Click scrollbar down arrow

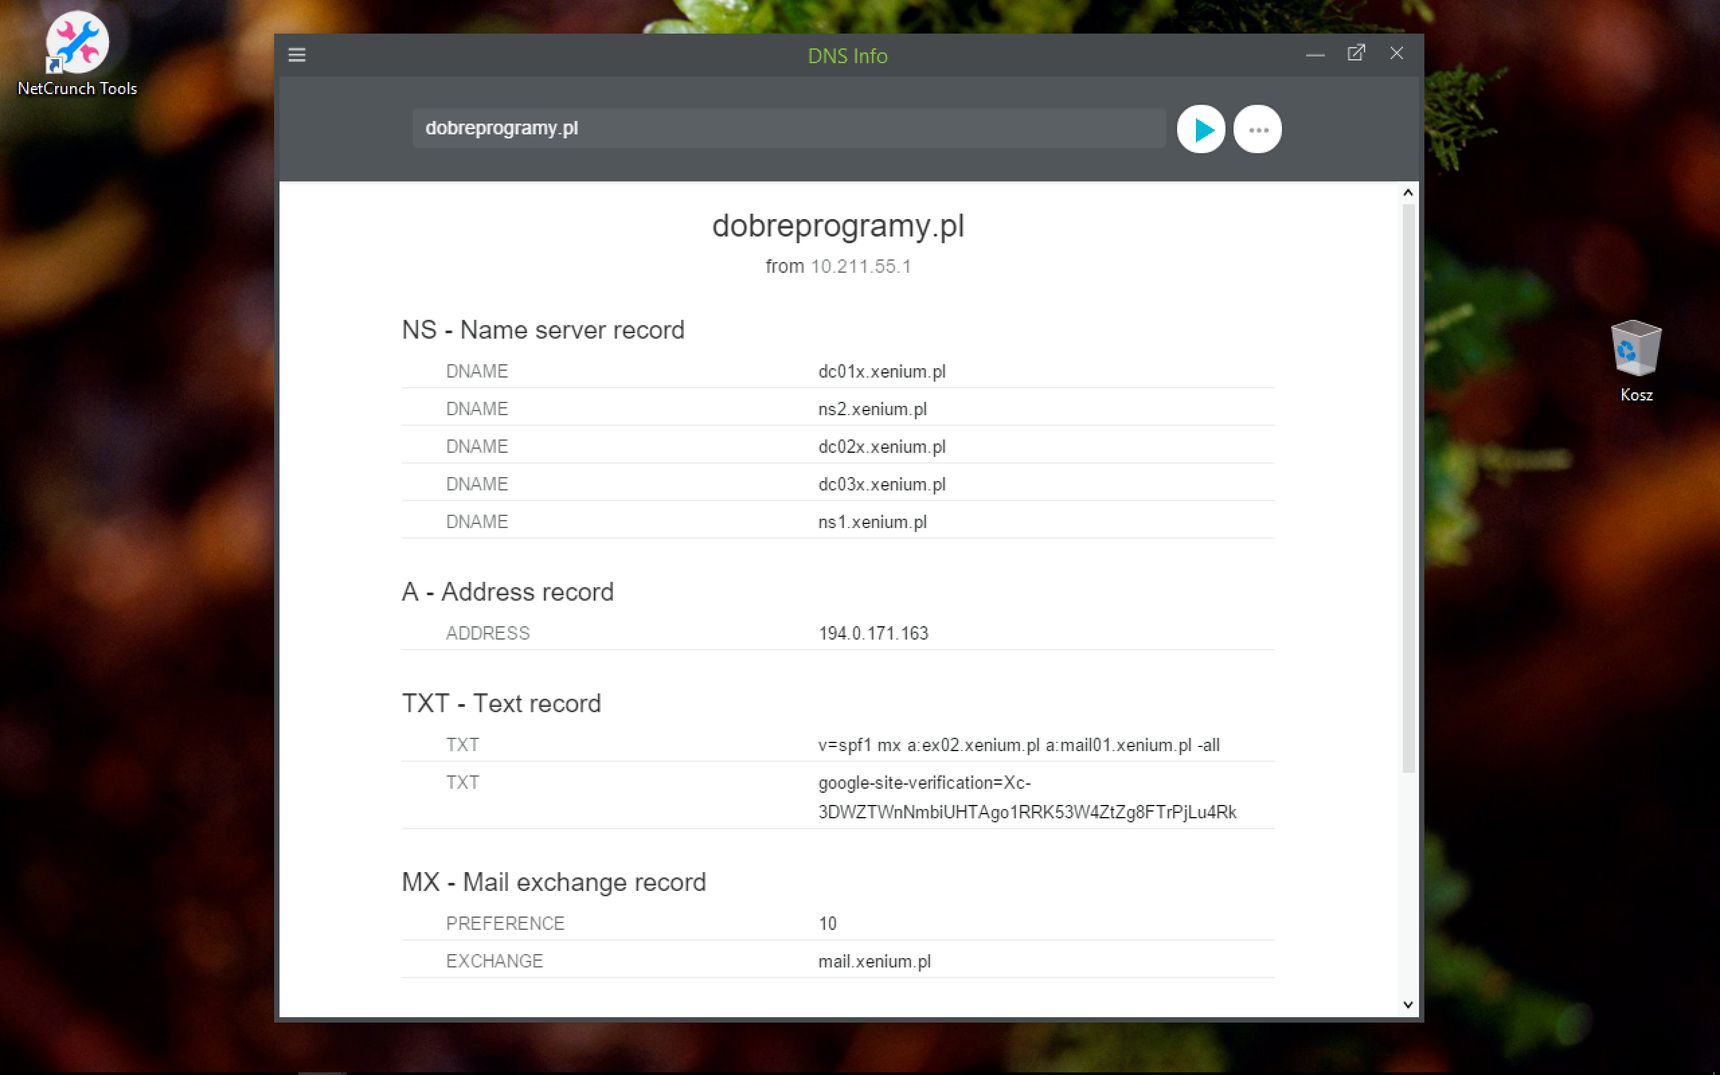1408,1005
